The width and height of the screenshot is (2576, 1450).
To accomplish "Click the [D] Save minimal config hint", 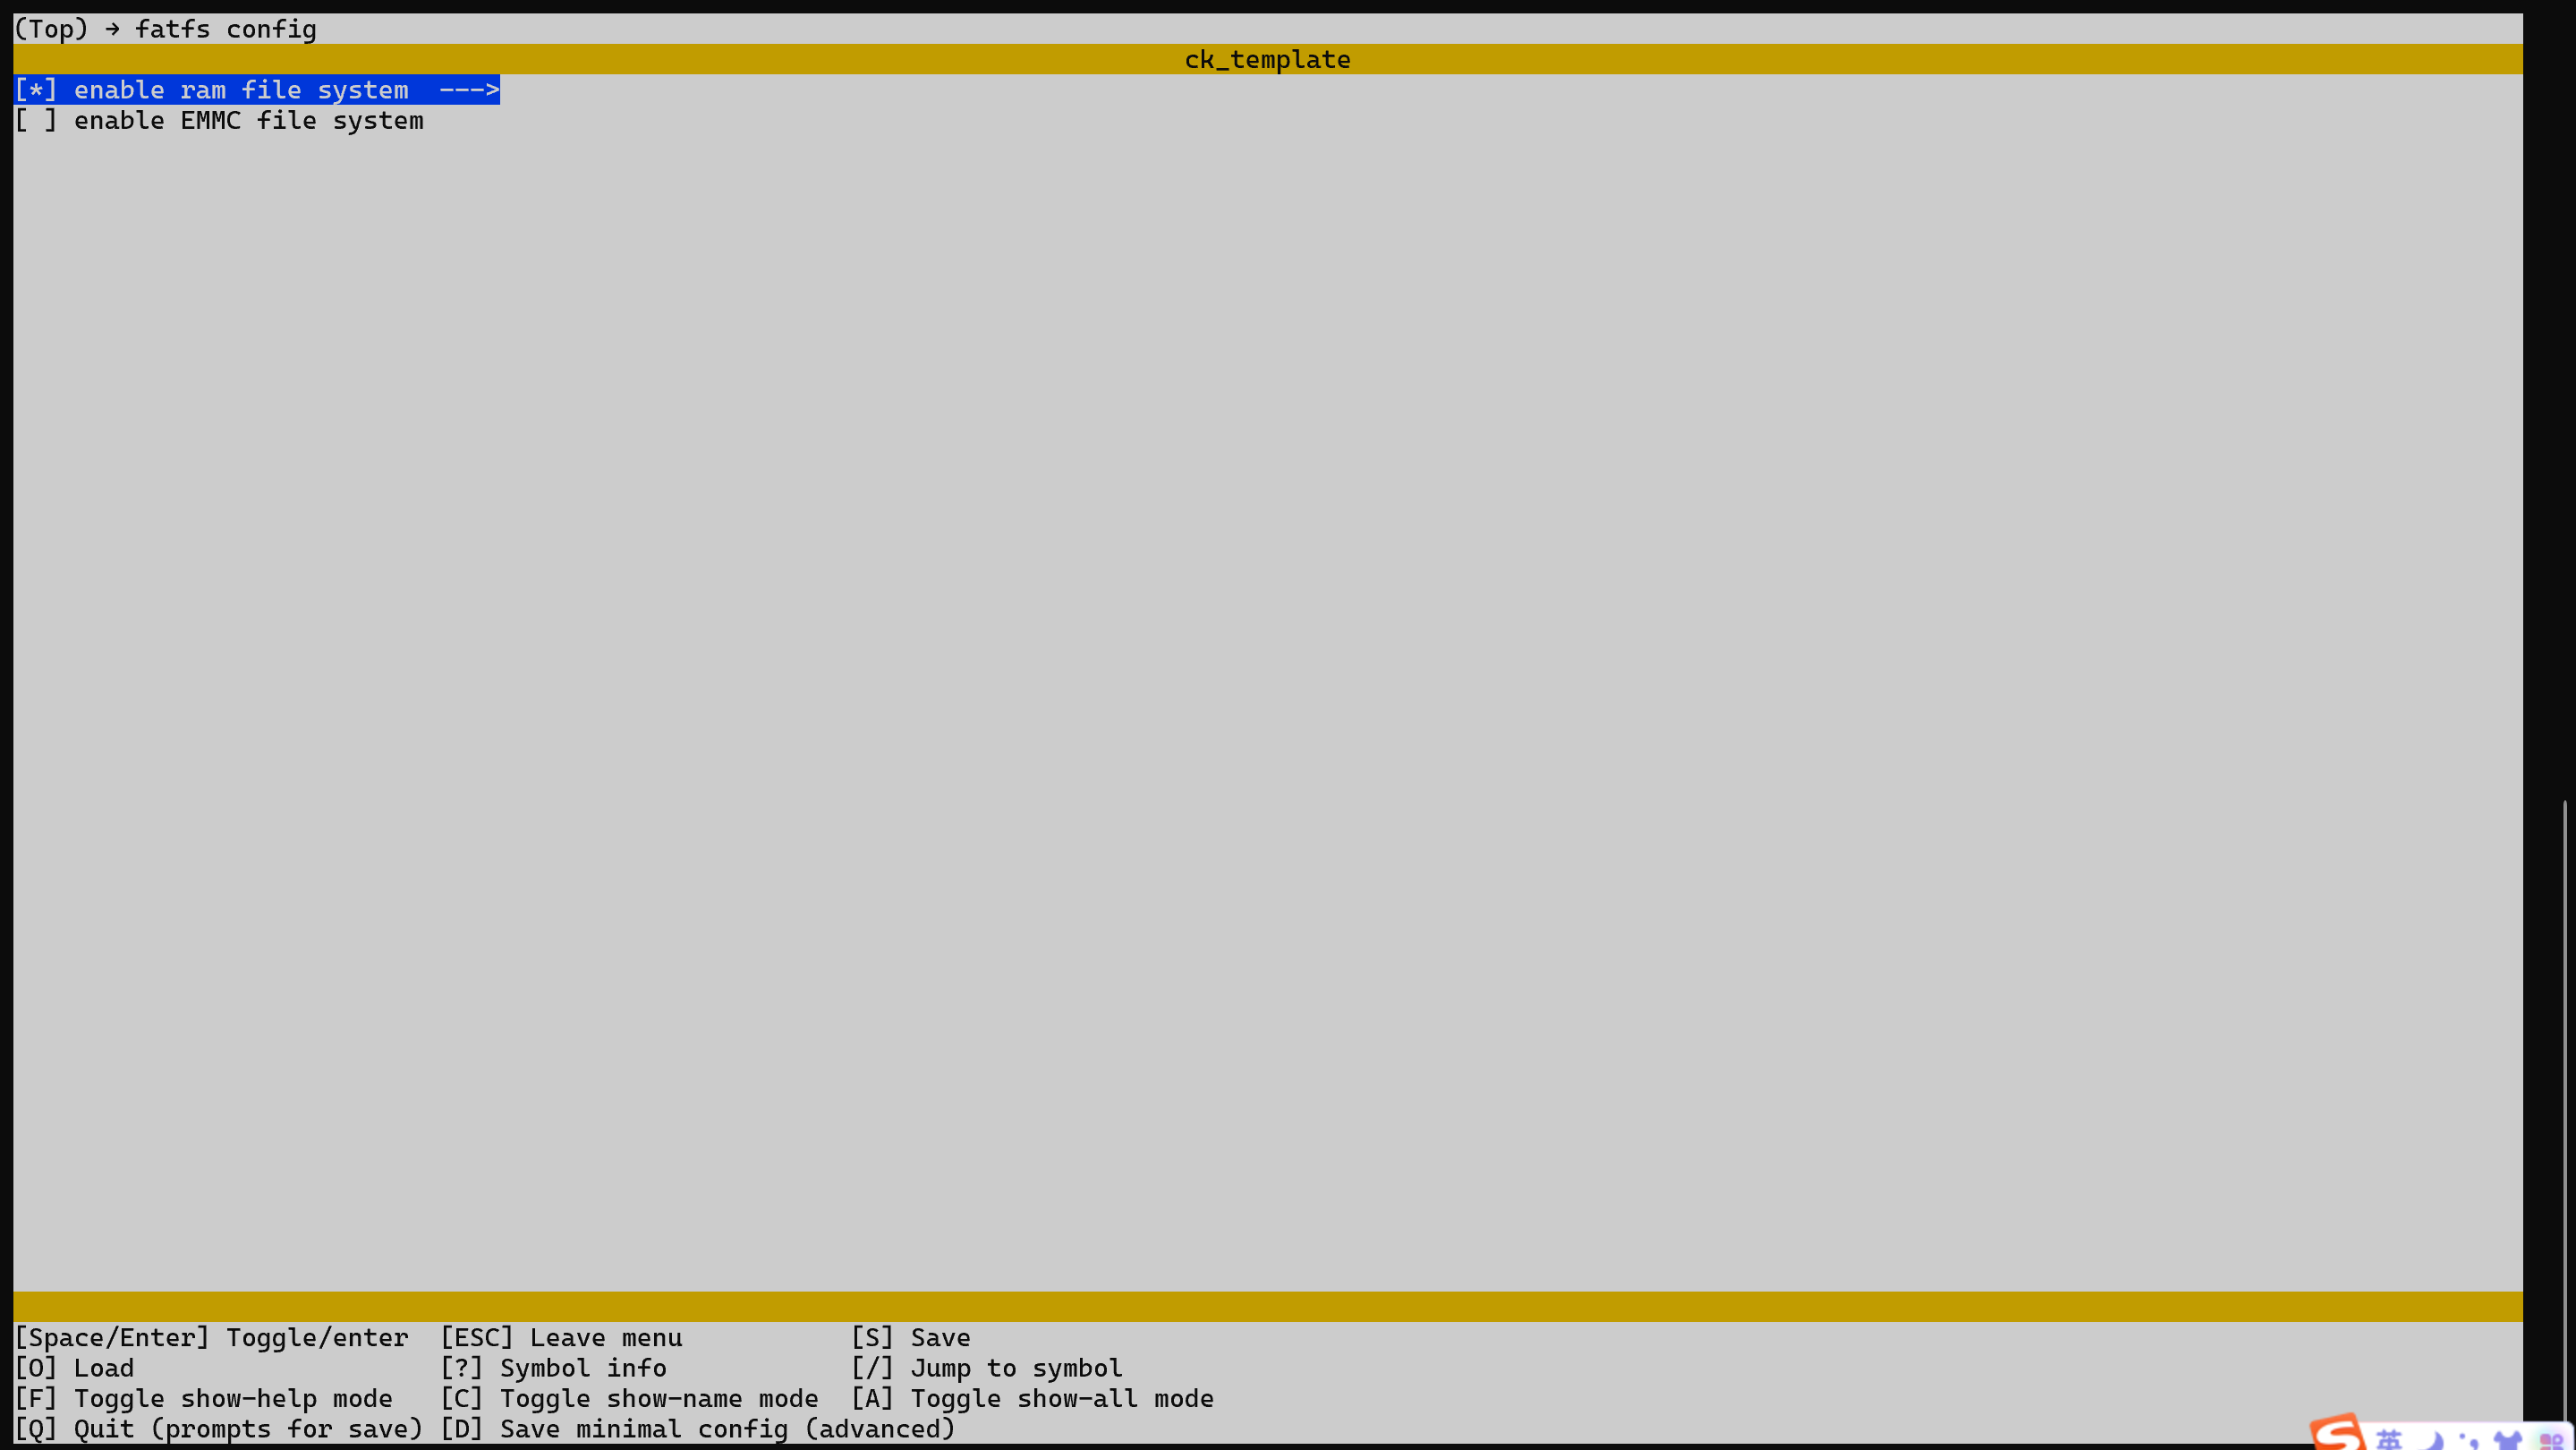I will (698, 1429).
